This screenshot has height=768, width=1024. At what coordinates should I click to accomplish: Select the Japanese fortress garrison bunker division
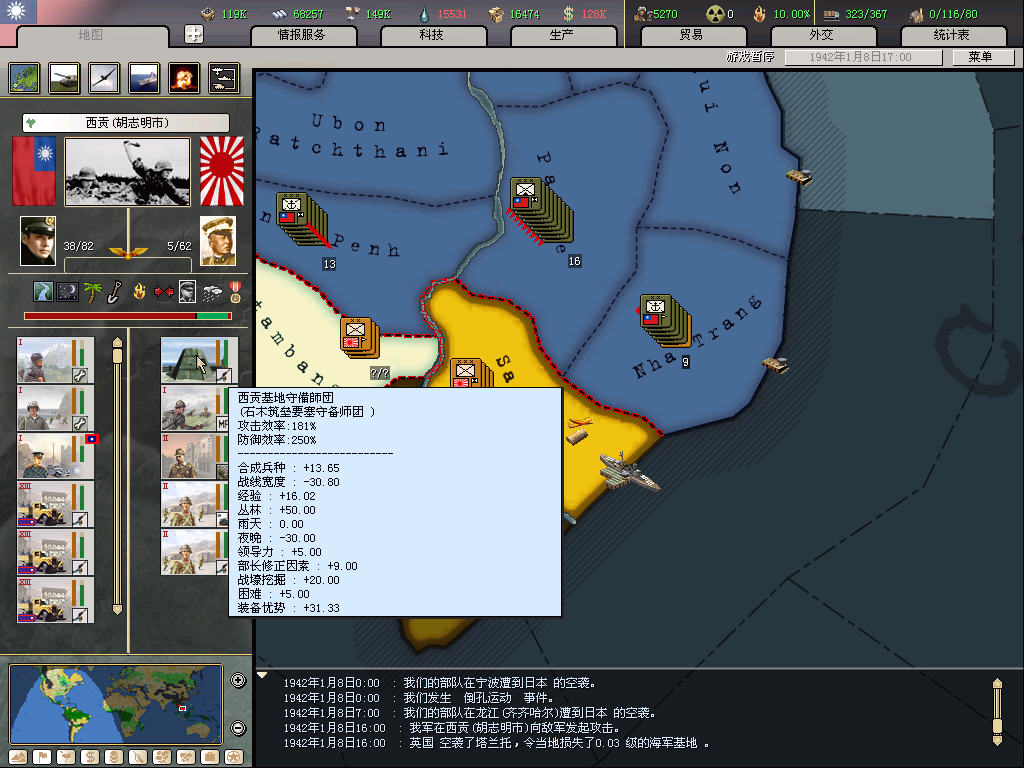pos(199,360)
